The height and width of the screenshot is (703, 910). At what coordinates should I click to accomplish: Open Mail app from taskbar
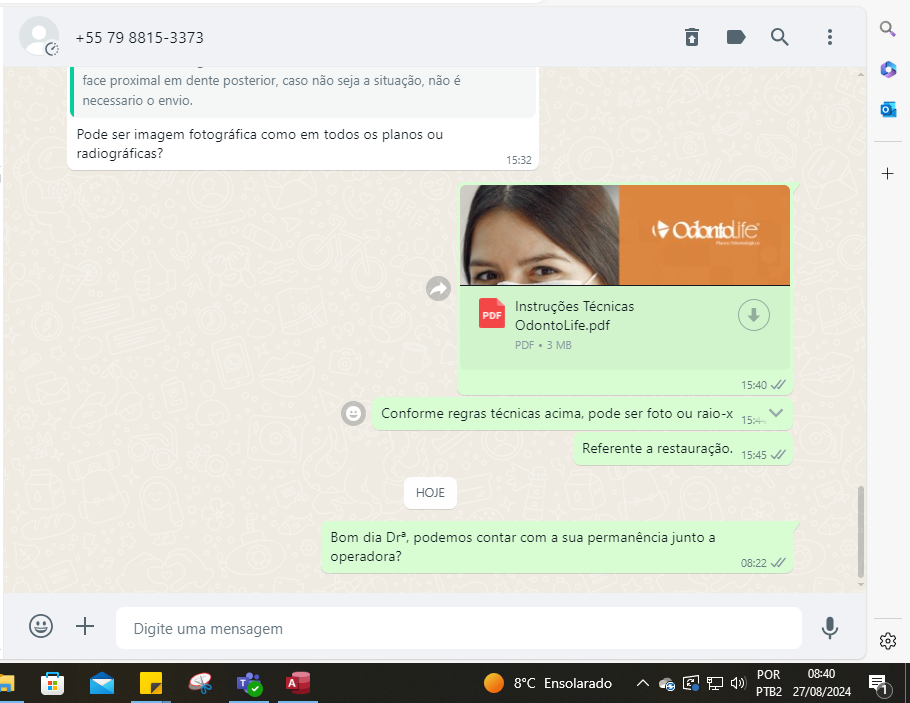[102, 683]
